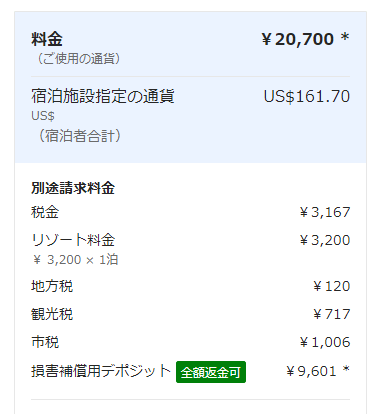Click the US$161.70 property currency amount
Screen dimensions: 381x414
pyautogui.click(x=307, y=96)
